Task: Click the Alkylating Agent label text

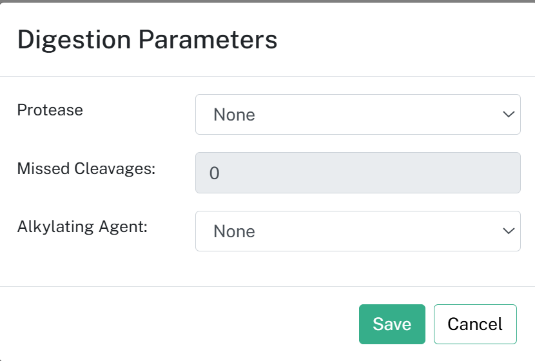Action: [82, 227]
